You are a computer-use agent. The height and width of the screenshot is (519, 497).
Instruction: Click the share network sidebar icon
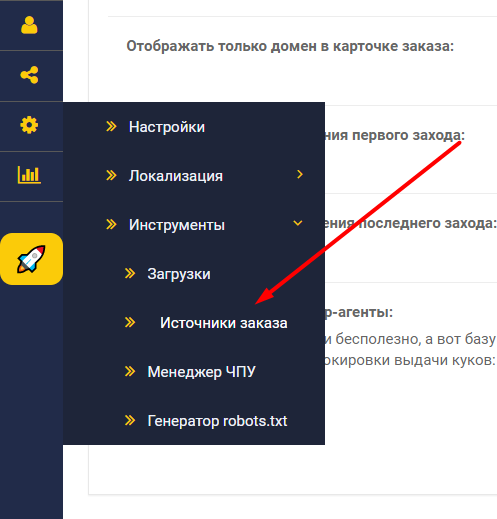point(29,75)
